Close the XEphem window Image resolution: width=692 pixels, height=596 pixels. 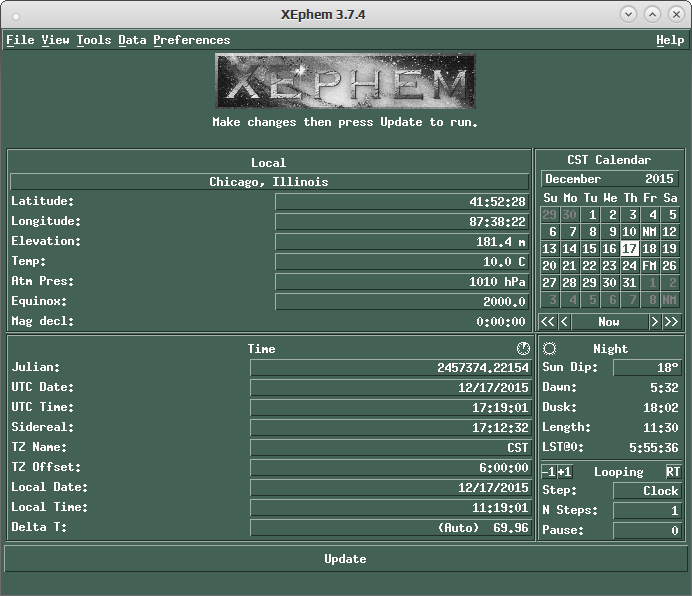[x=676, y=15]
